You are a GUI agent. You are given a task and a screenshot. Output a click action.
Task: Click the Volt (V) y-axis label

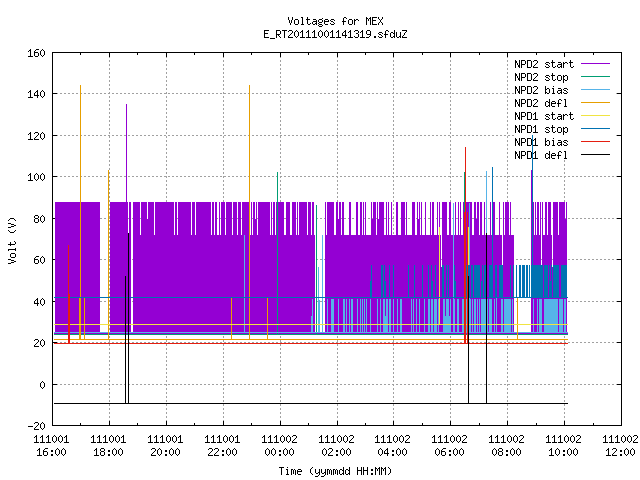tap(13, 240)
